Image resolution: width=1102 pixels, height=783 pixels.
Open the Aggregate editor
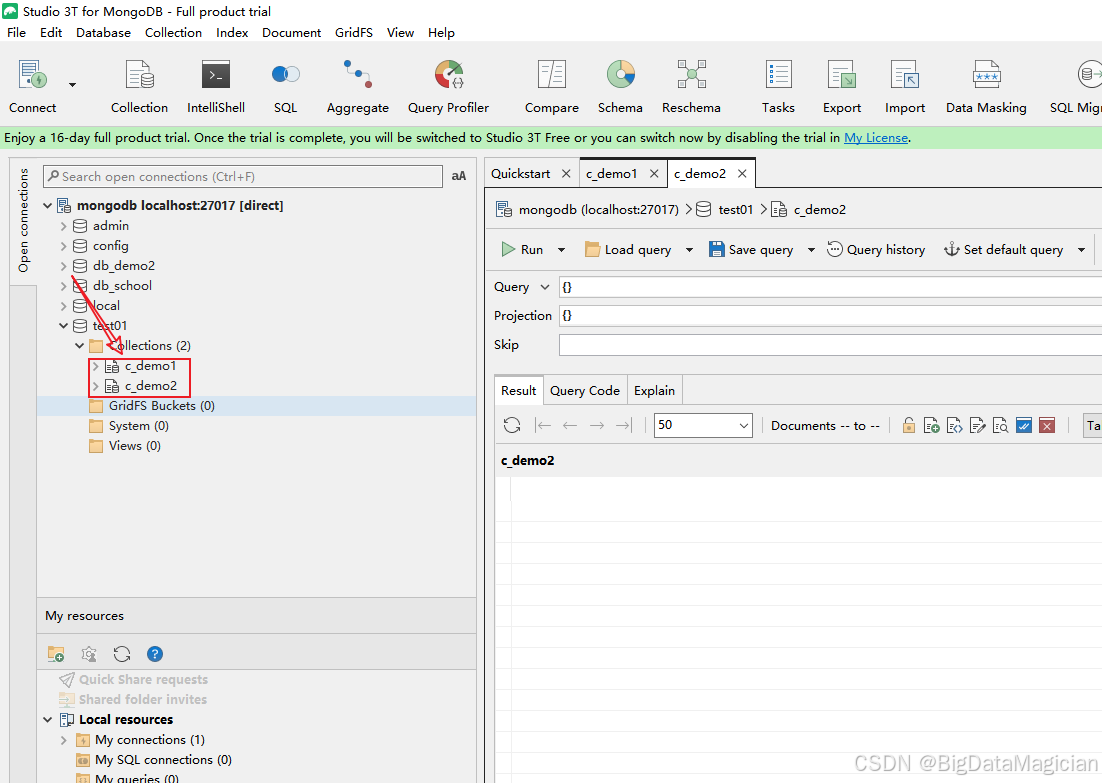point(358,87)
